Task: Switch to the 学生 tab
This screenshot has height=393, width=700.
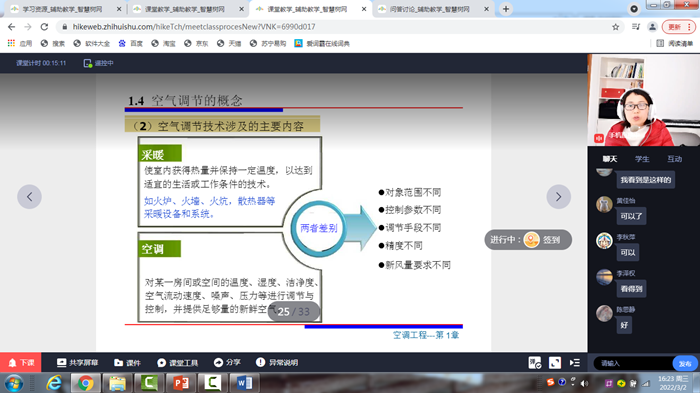Action: point(642,159)
